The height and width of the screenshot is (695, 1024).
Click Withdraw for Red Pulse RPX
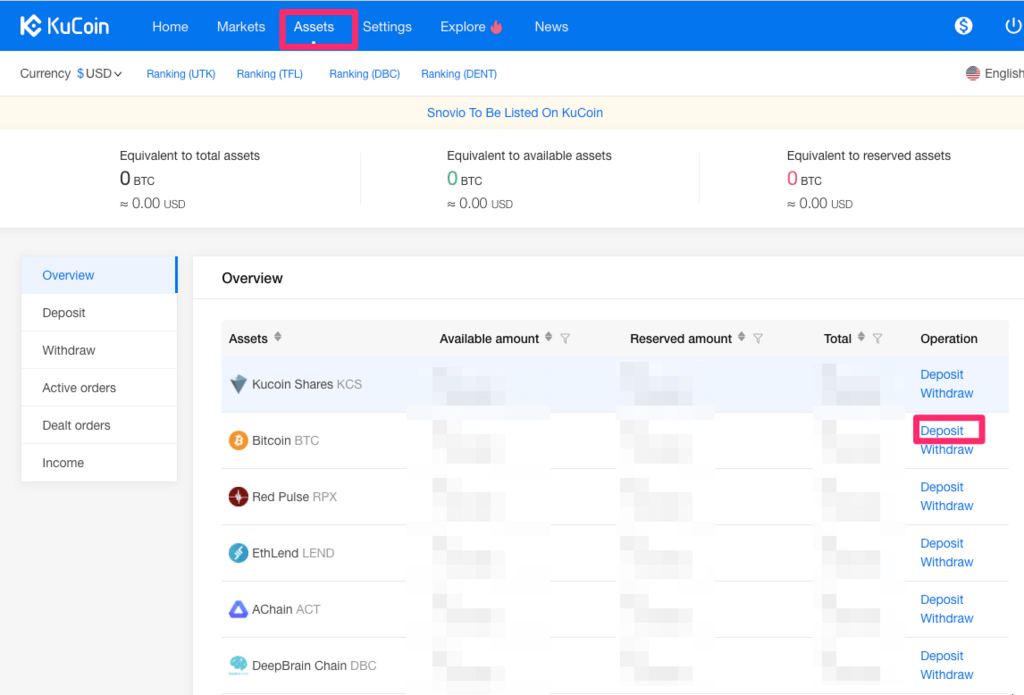(947, 506)
